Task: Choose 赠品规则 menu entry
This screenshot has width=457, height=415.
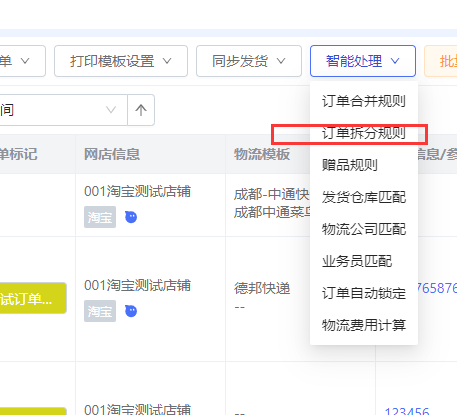Action: coord(364,165)
